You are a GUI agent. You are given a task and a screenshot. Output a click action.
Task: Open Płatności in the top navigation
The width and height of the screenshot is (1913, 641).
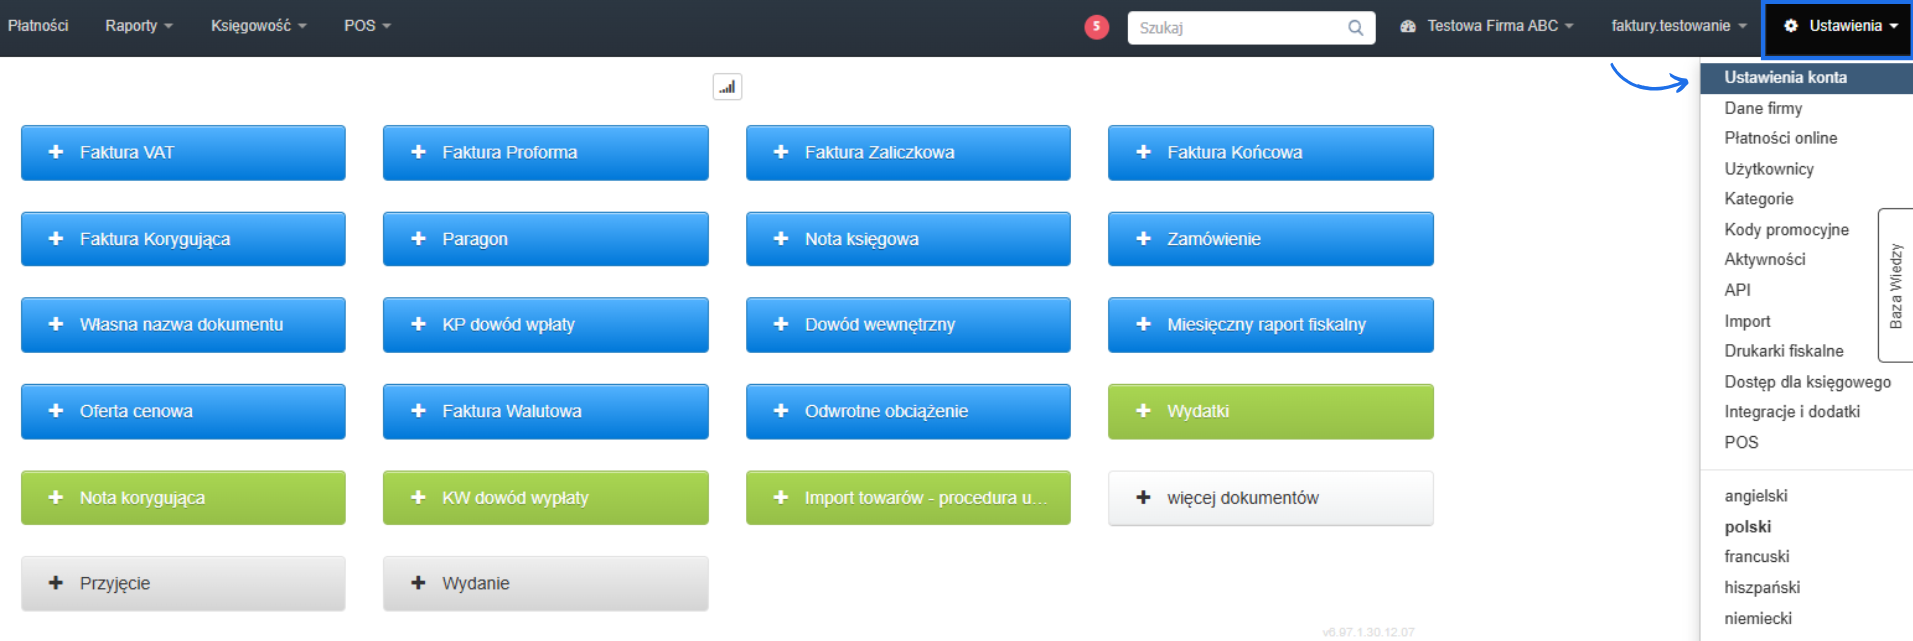point(38,26)
